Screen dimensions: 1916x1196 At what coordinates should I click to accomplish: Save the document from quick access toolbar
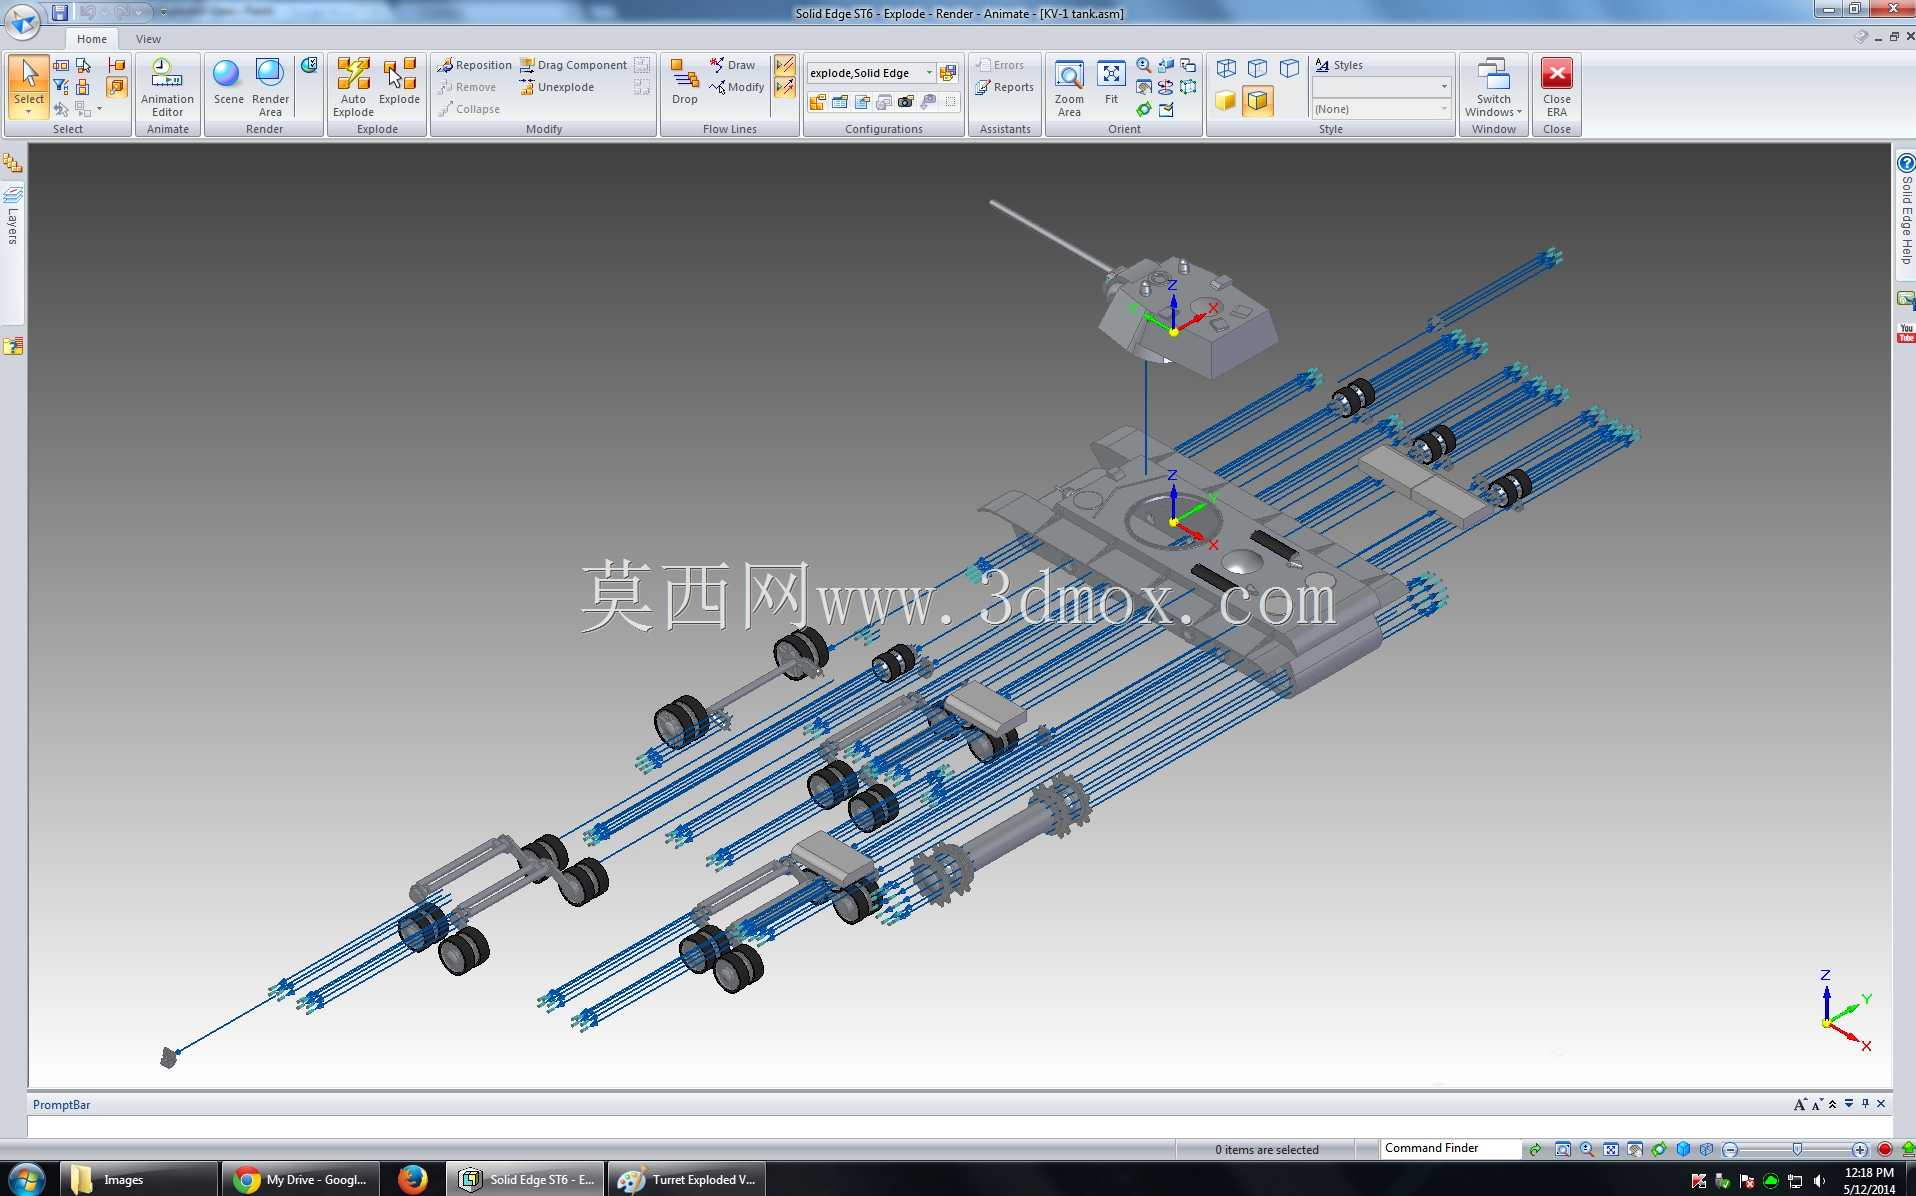coord(60,12)
